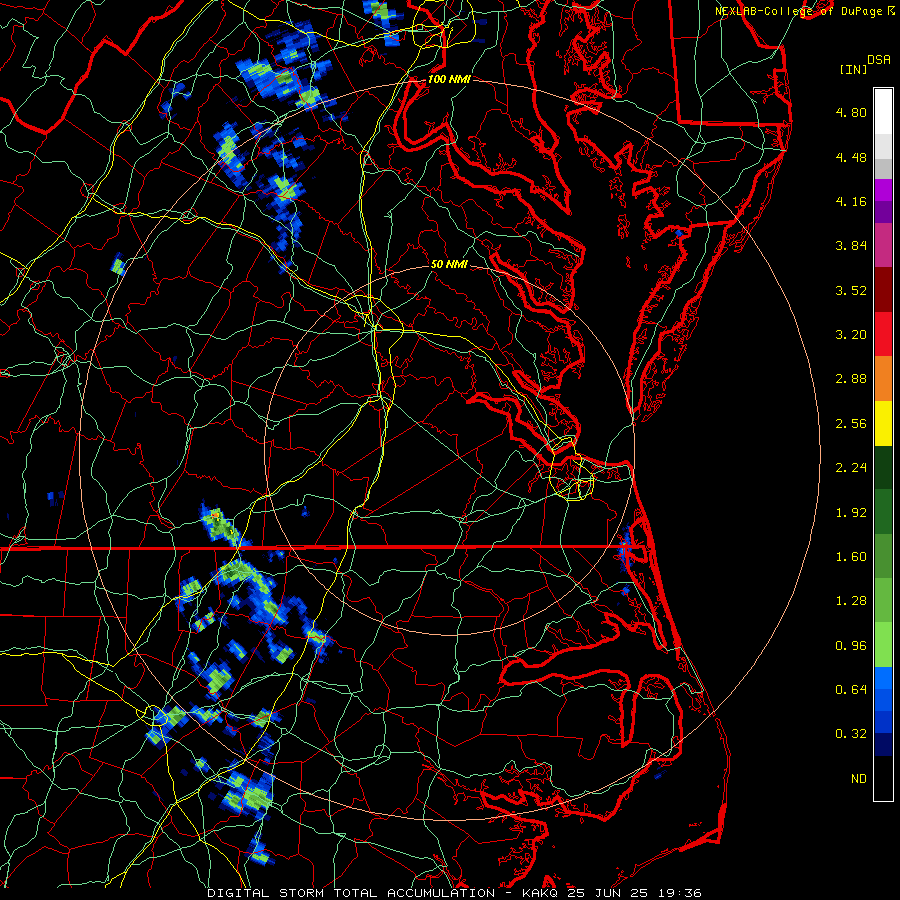Pick the white swatch atop the legend
900x900 pixels.
pyautogui.click(x=883, y=112)
